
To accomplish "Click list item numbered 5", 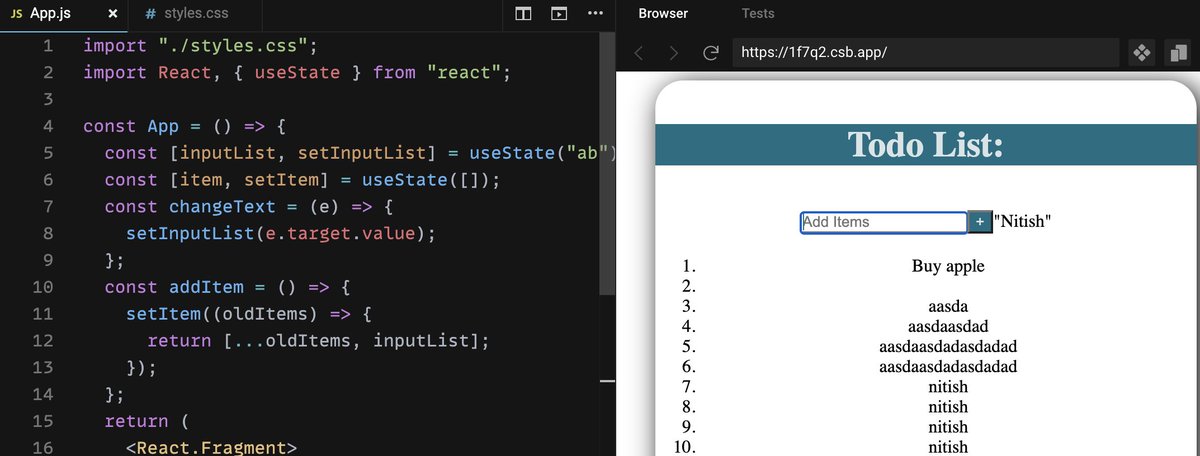I will coord(948,346).
